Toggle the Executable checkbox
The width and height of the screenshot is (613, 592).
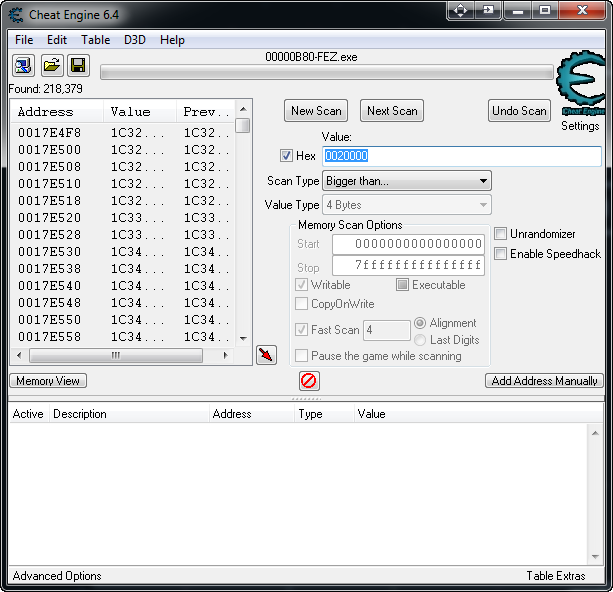point(402,284)
